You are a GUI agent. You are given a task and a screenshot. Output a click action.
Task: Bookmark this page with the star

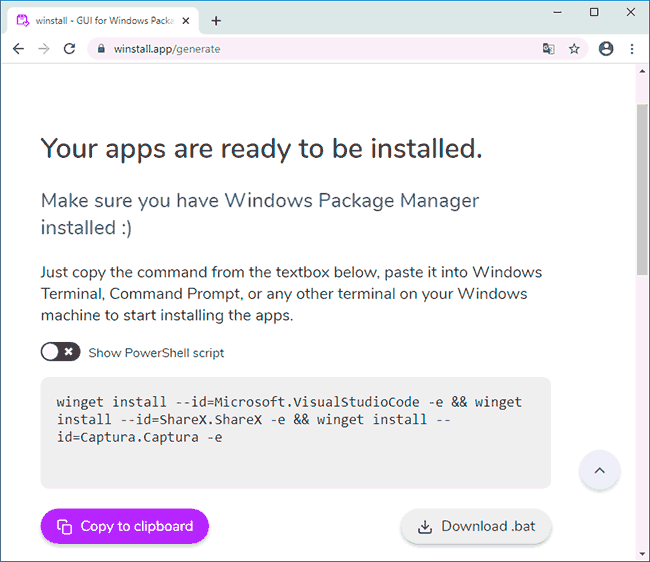(574, 49)
